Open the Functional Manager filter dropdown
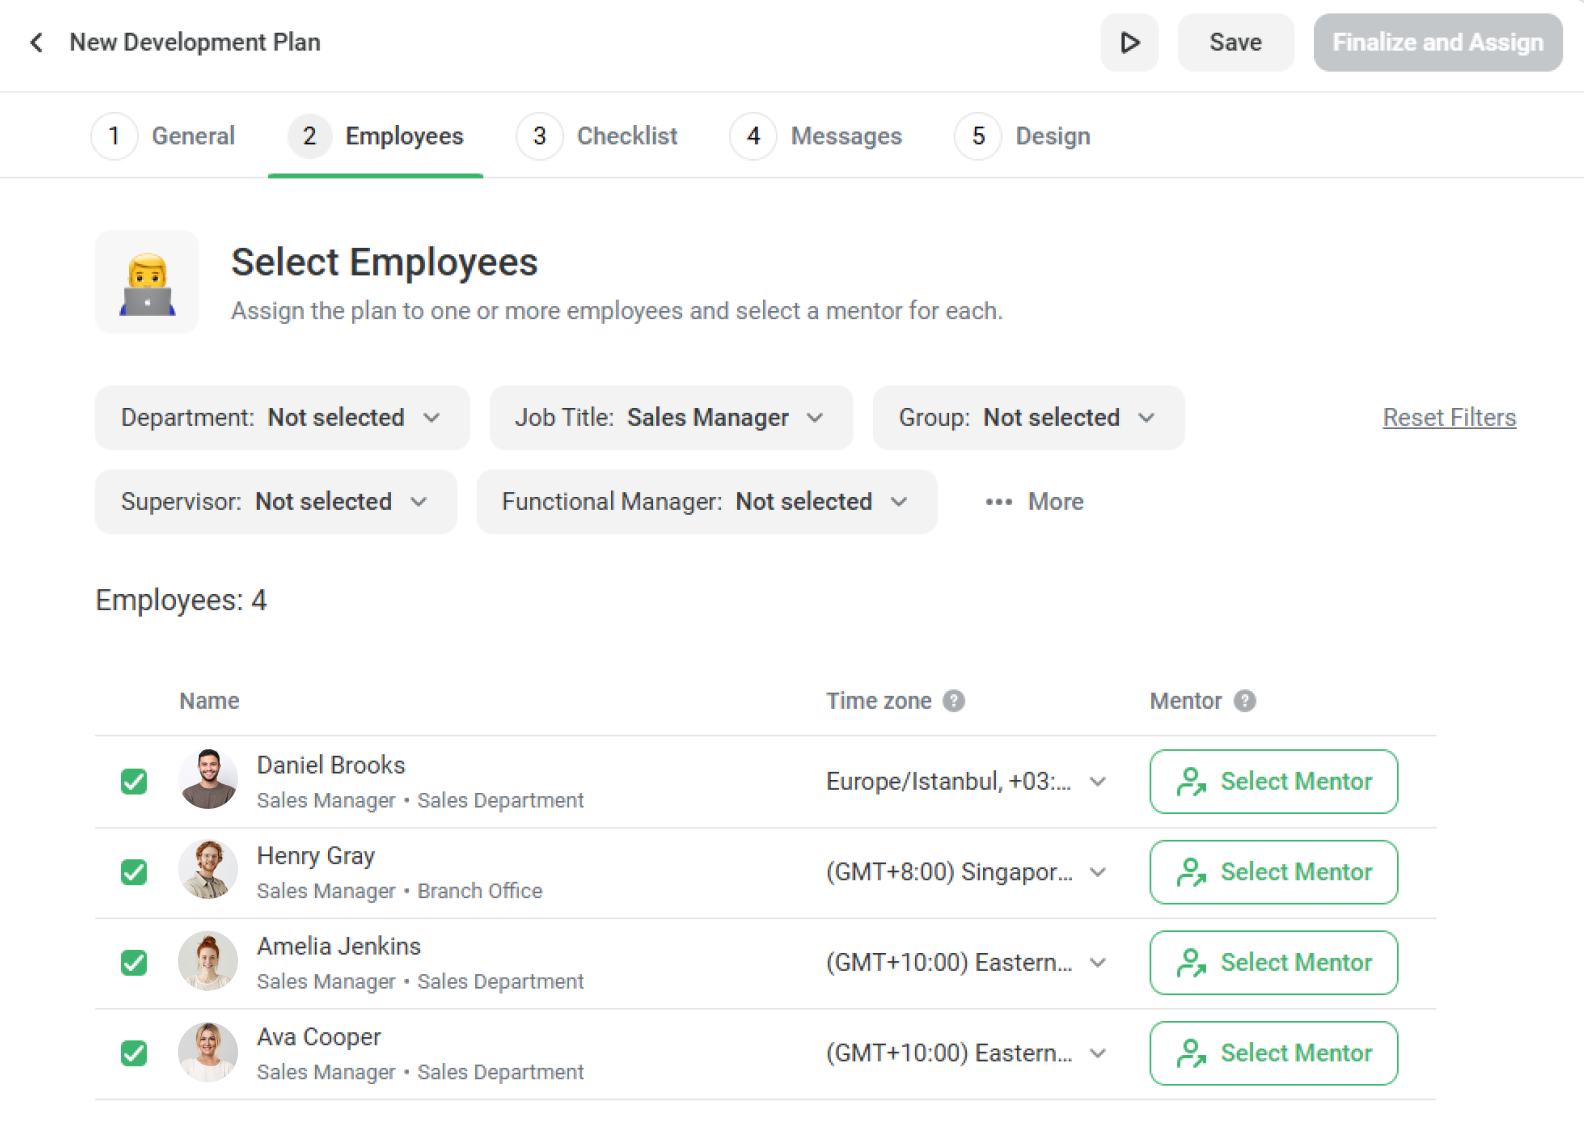The image size is (1584, 1136). pos(707,502)
